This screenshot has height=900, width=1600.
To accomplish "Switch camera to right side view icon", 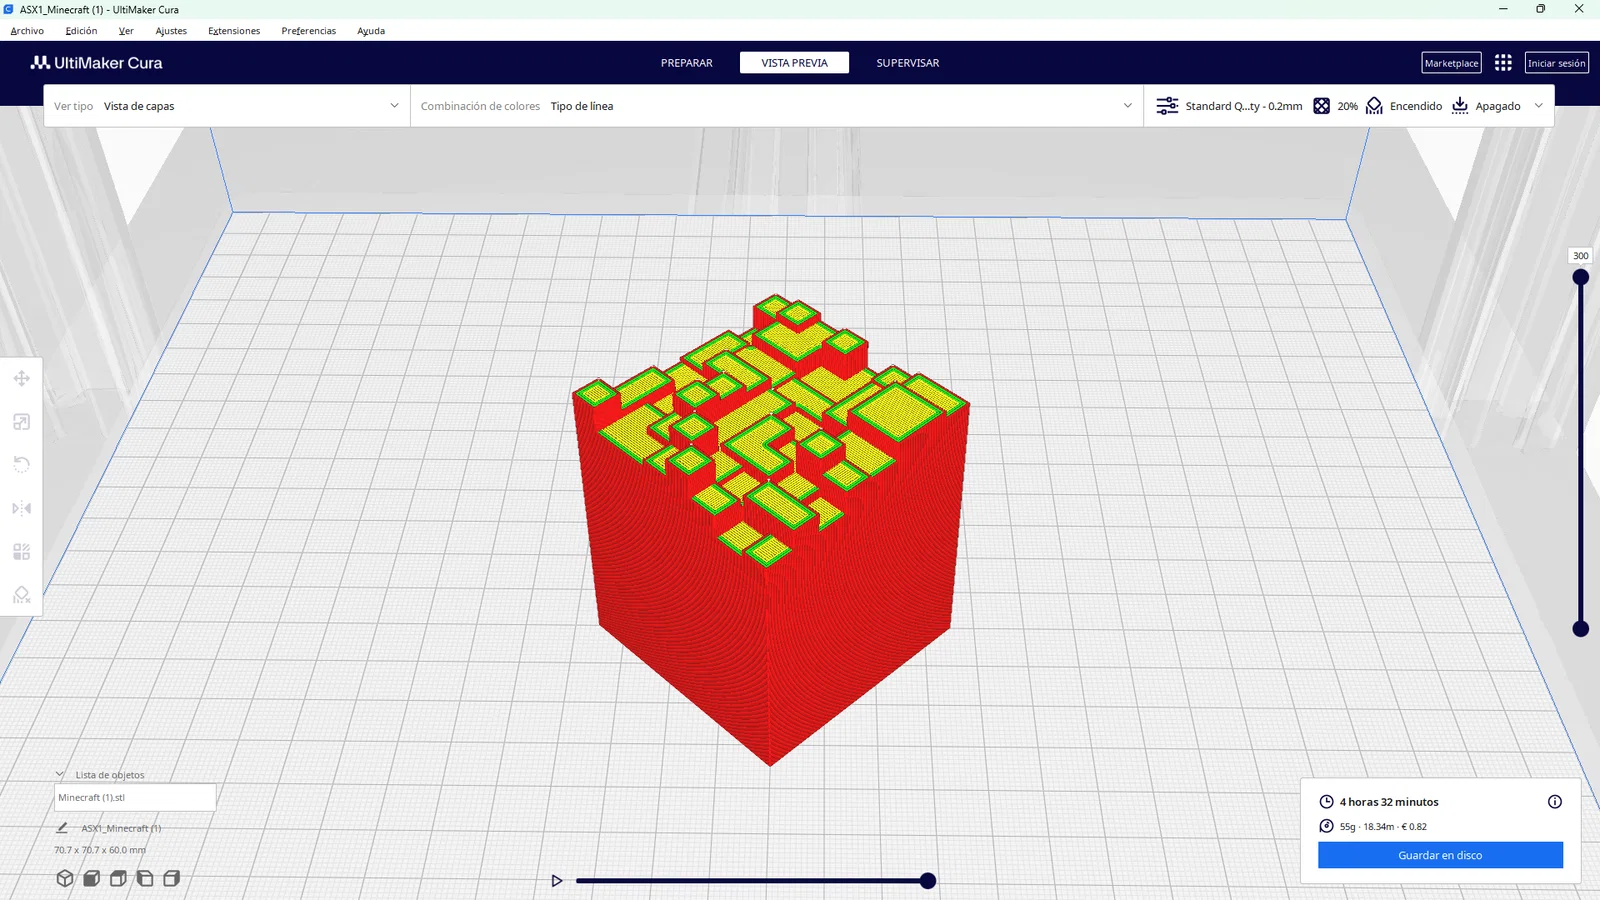I will pos(172,878).
